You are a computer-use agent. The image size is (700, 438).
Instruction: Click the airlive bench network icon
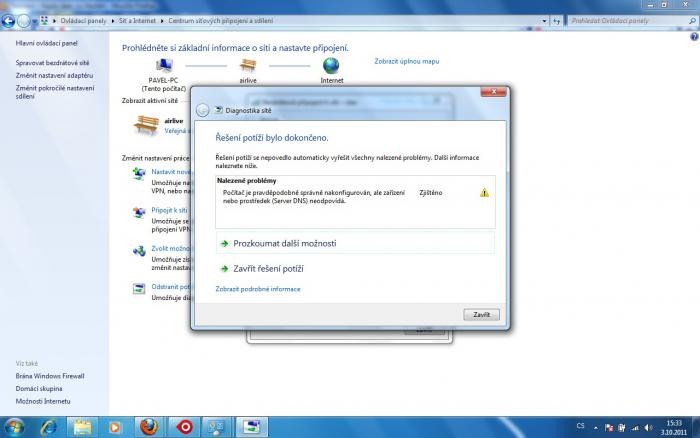click(x=146, y=124)
